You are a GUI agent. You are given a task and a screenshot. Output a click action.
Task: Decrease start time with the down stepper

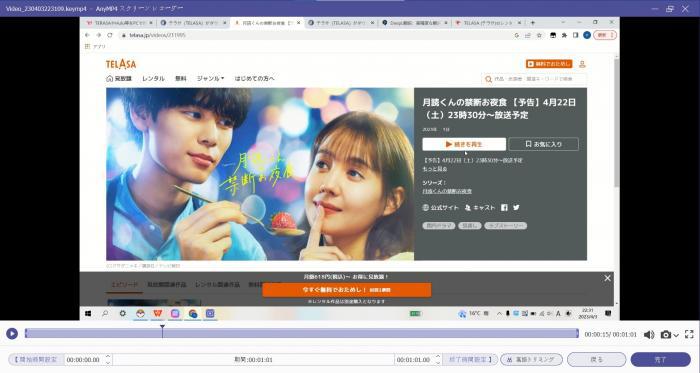point(108,362)
